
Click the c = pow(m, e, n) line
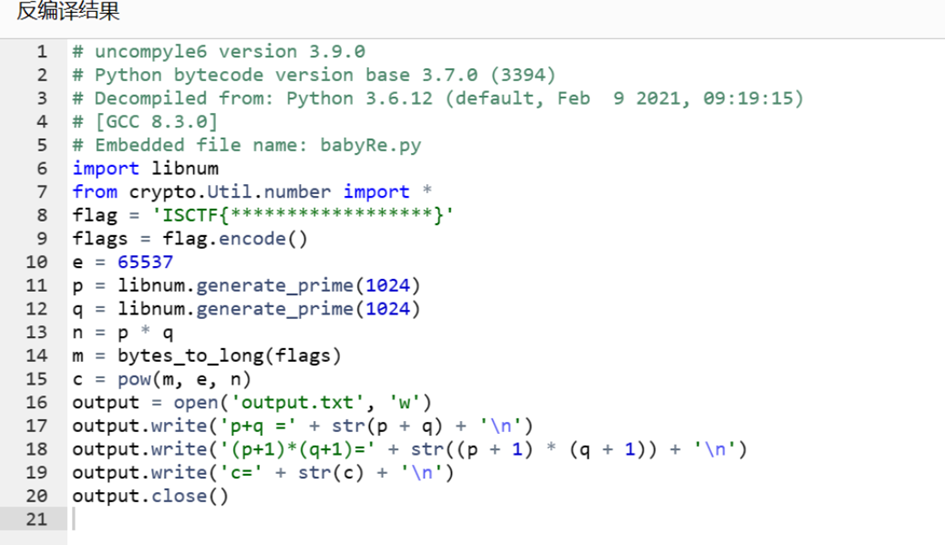point(162,379)
